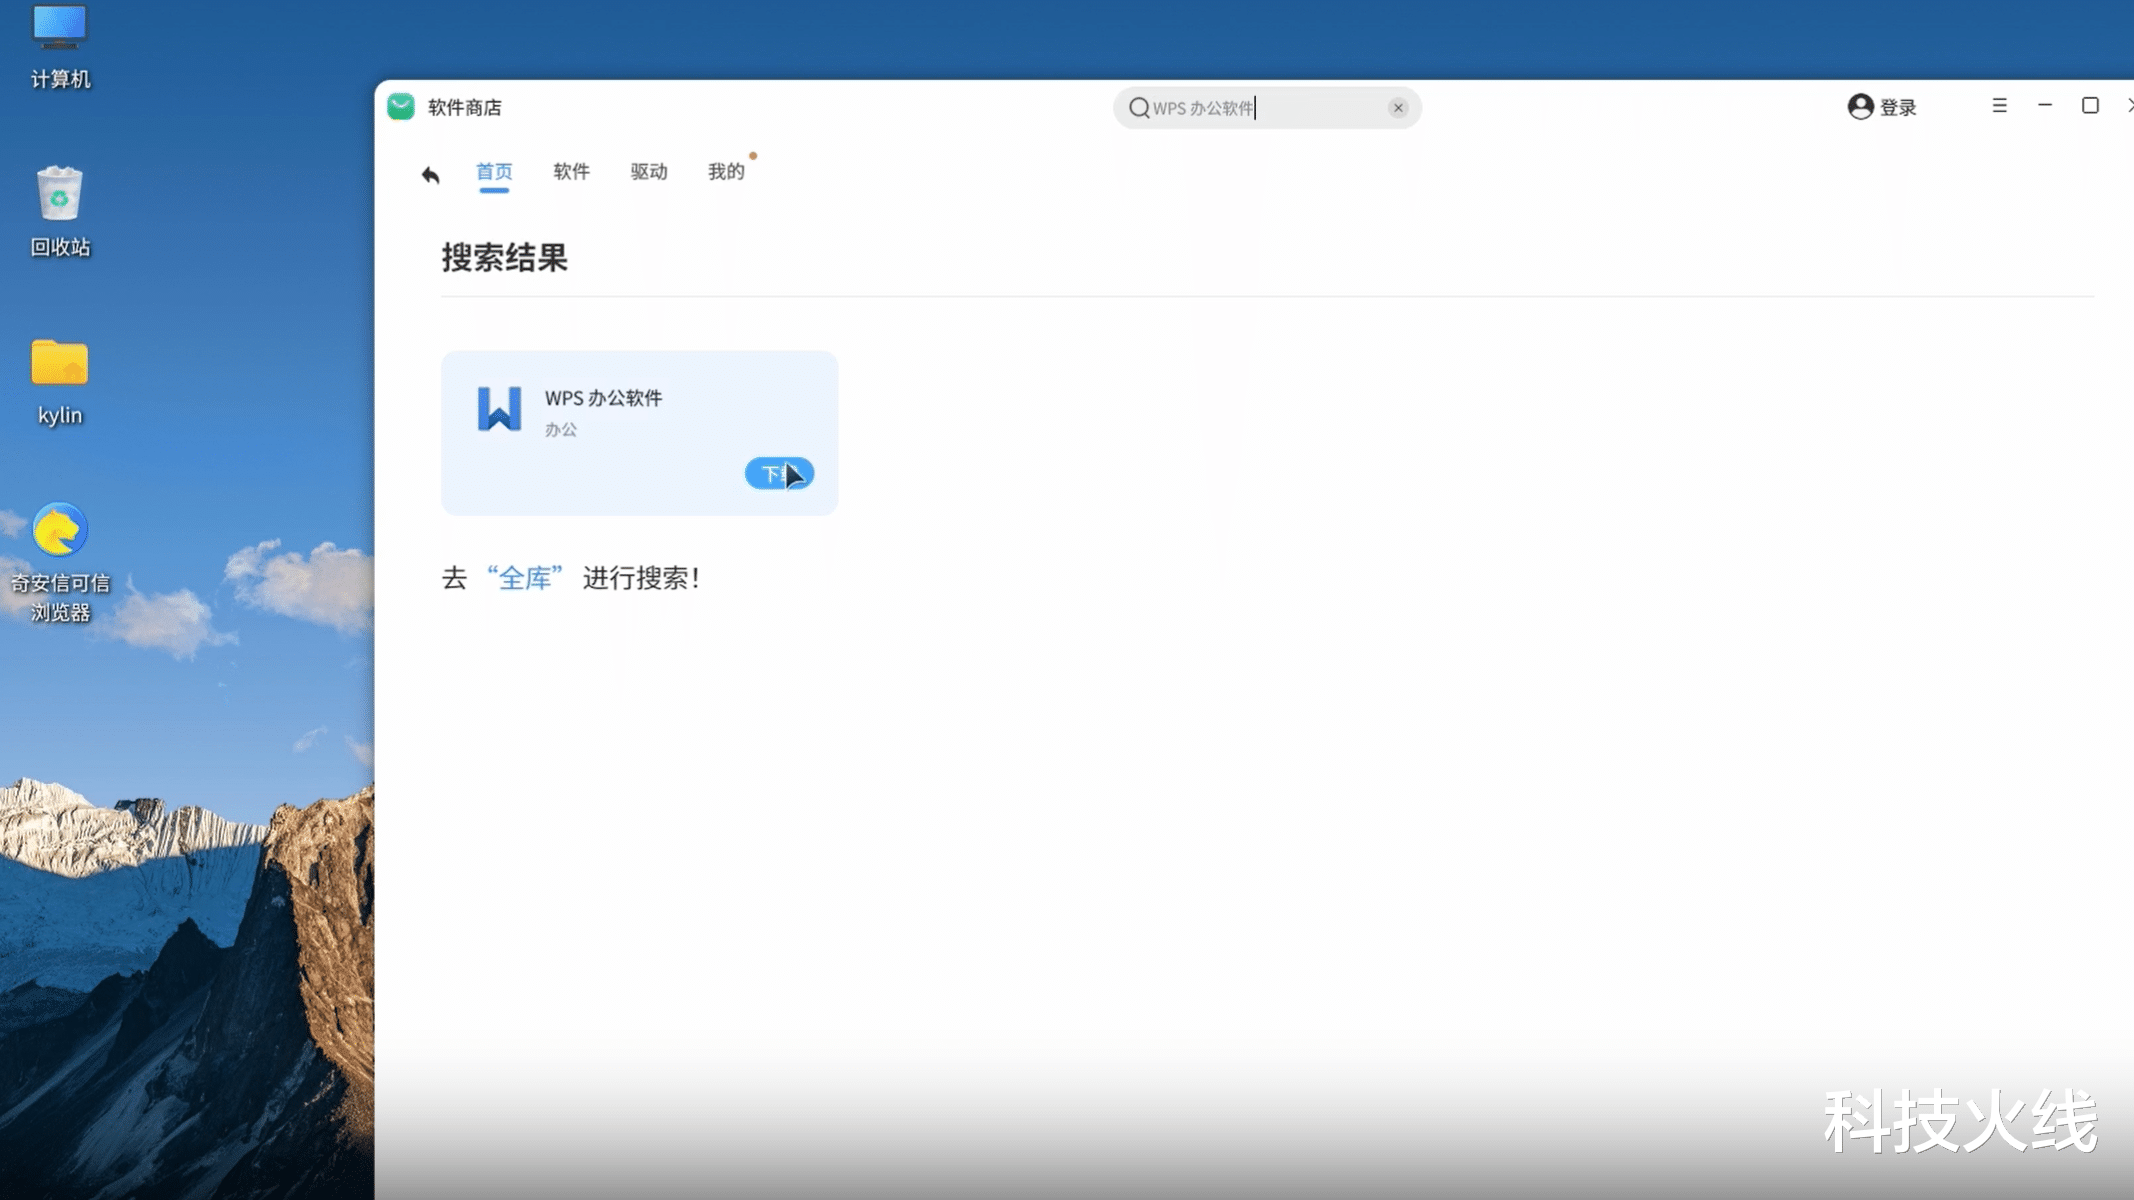Switch to the 软件 tab

571,172
